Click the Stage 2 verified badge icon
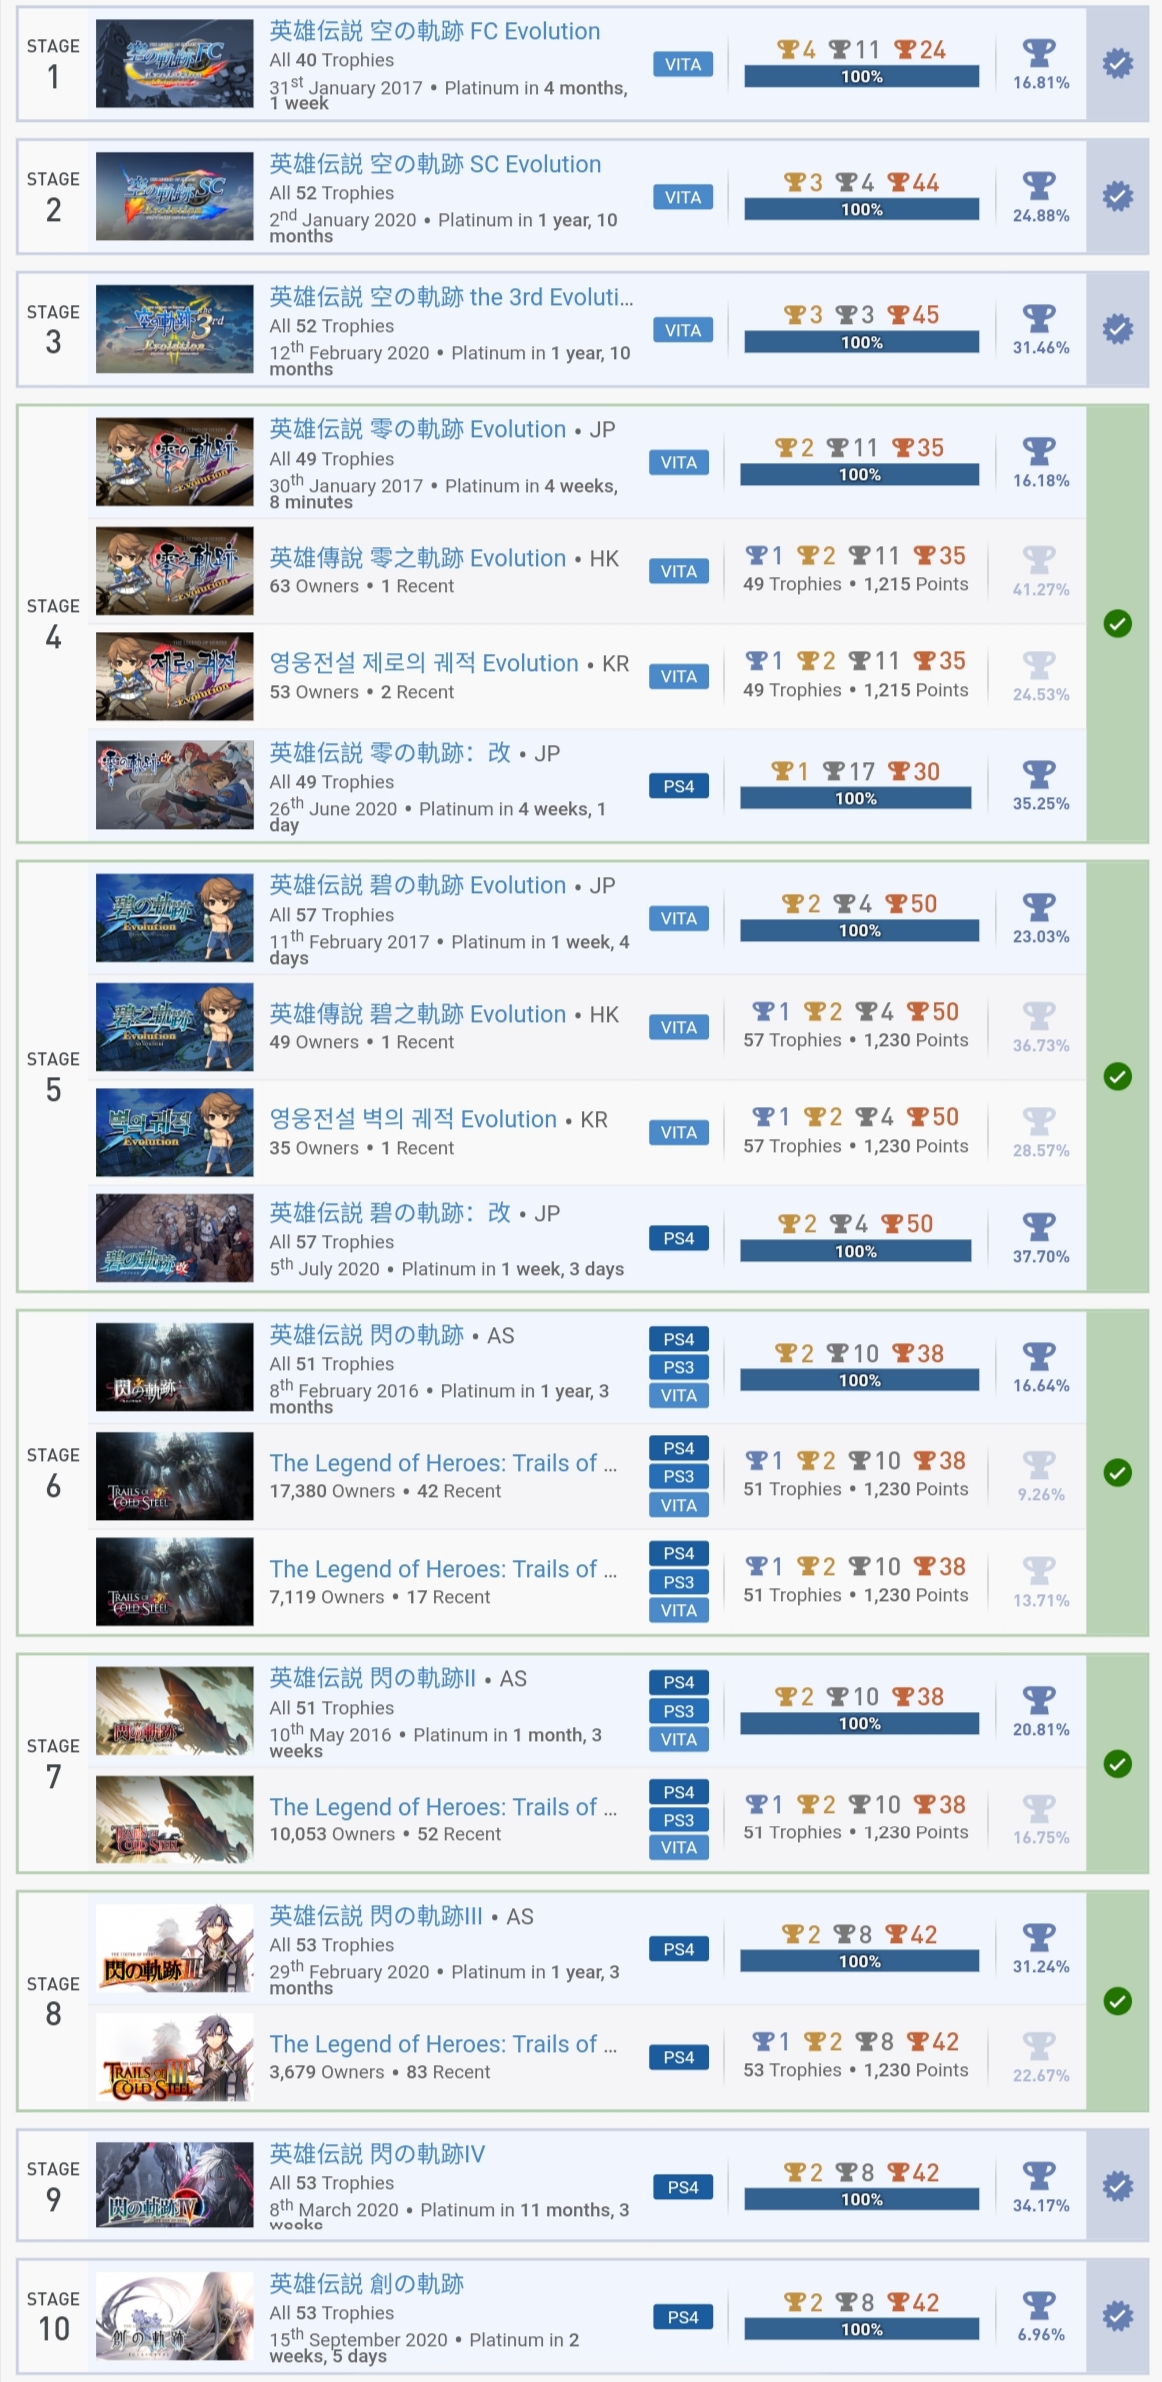 [x=1117, y=196]
